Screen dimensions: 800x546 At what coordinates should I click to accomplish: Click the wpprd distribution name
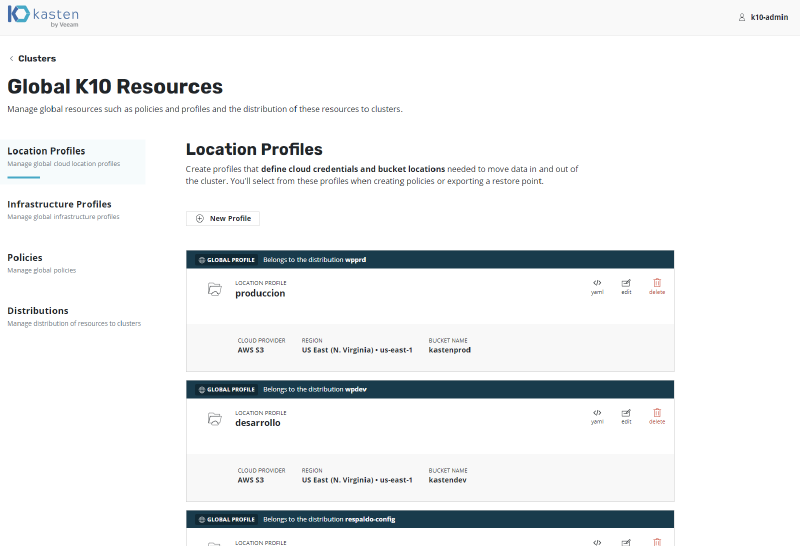pos(356,260)
